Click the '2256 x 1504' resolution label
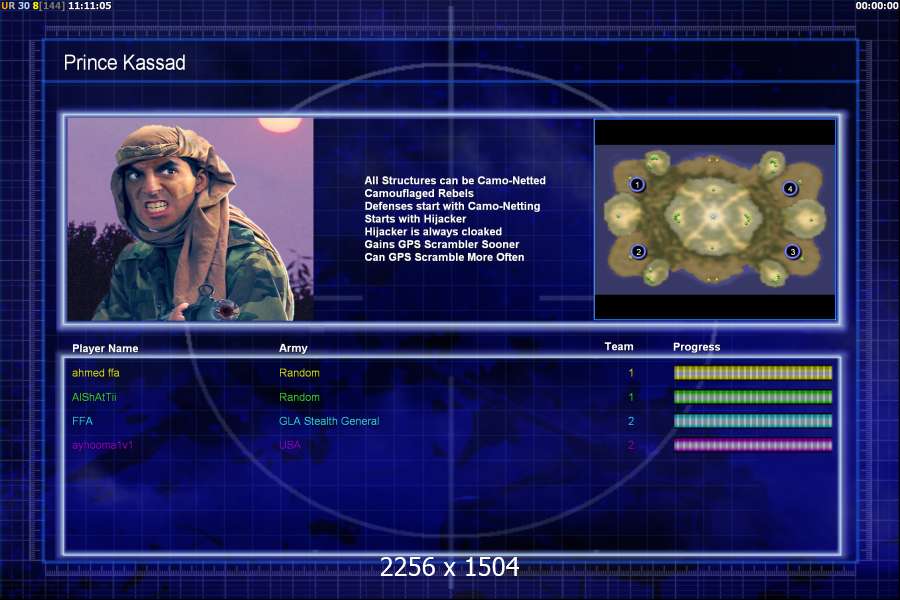 449,567
